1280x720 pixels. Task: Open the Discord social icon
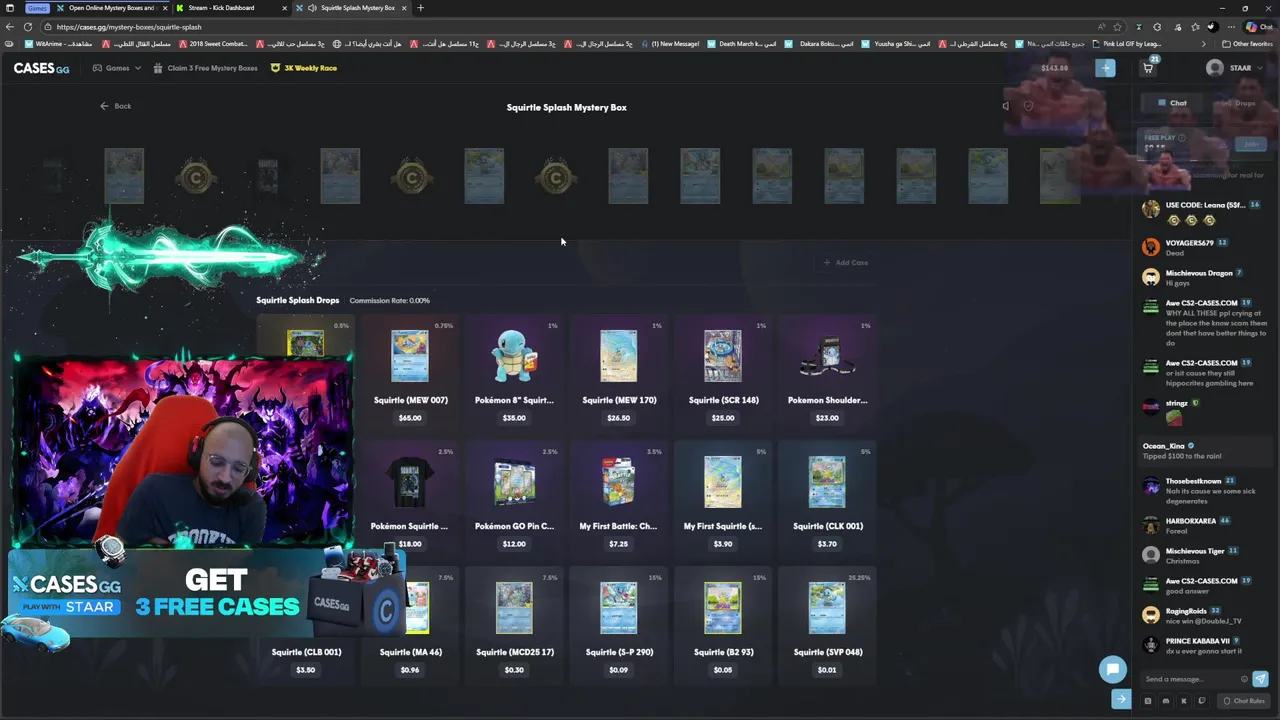tap(1166, 701)
